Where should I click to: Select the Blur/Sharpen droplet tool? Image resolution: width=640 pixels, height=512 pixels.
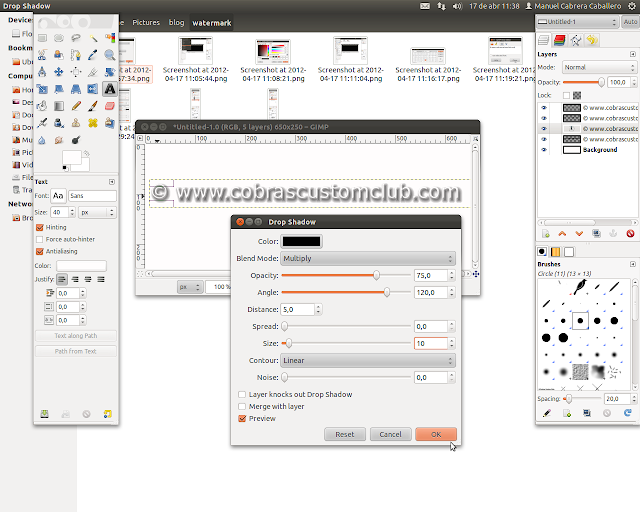pos(42,140)
